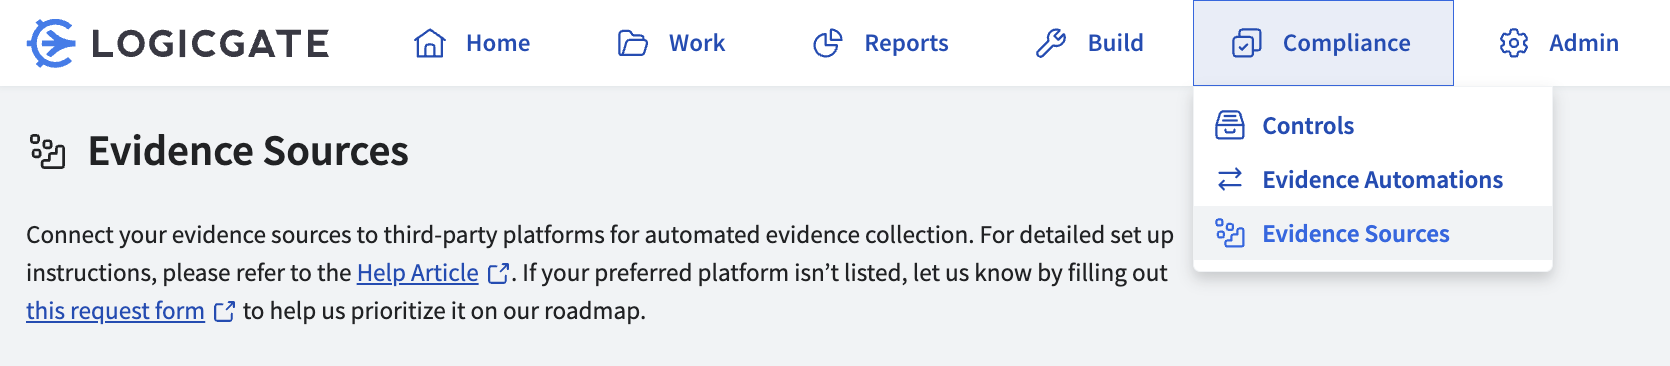Follow the 'this request form' link
This screenshot has height=366, width=1670.
pos(115,311)
